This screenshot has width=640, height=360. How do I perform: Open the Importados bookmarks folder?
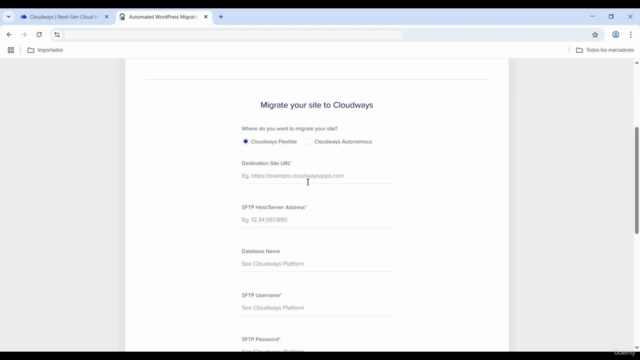[x=45, y=50]
